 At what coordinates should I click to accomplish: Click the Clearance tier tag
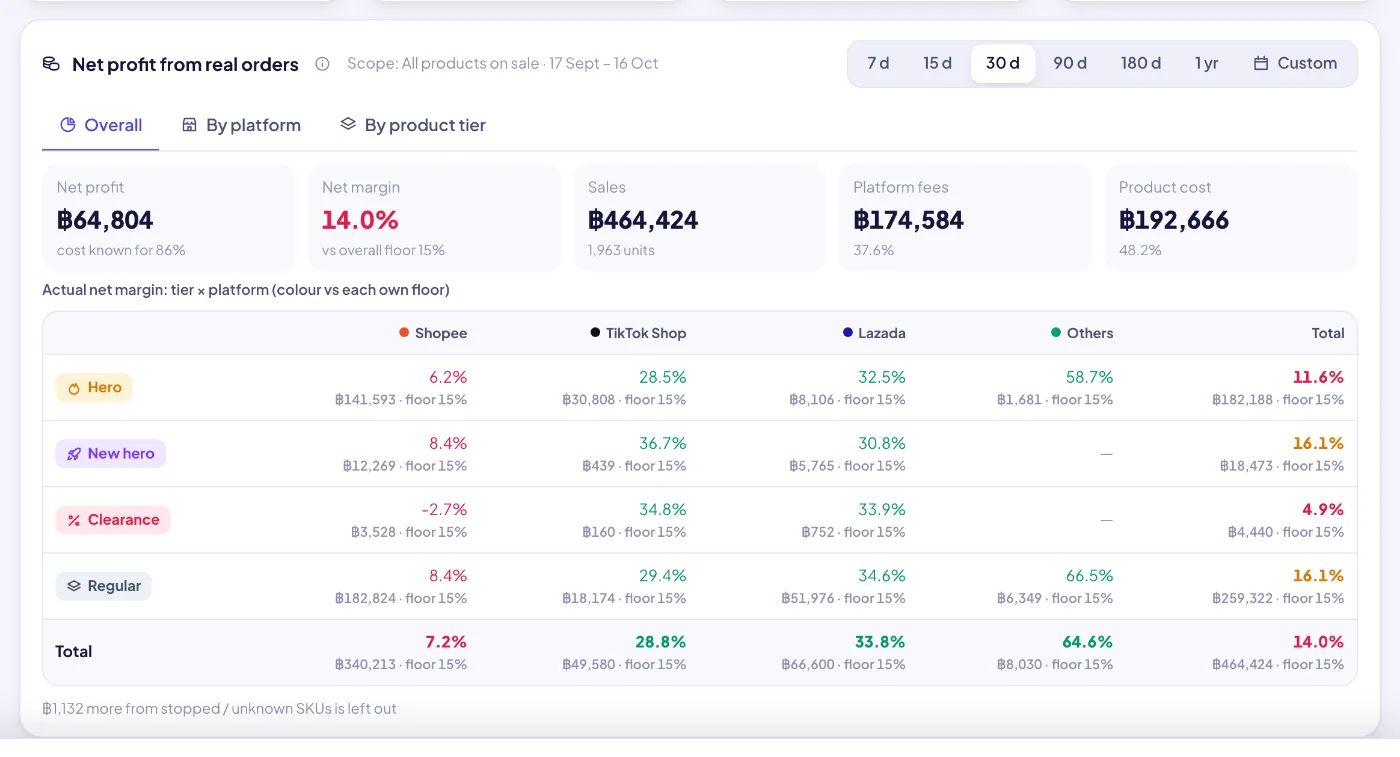[113, 520]
